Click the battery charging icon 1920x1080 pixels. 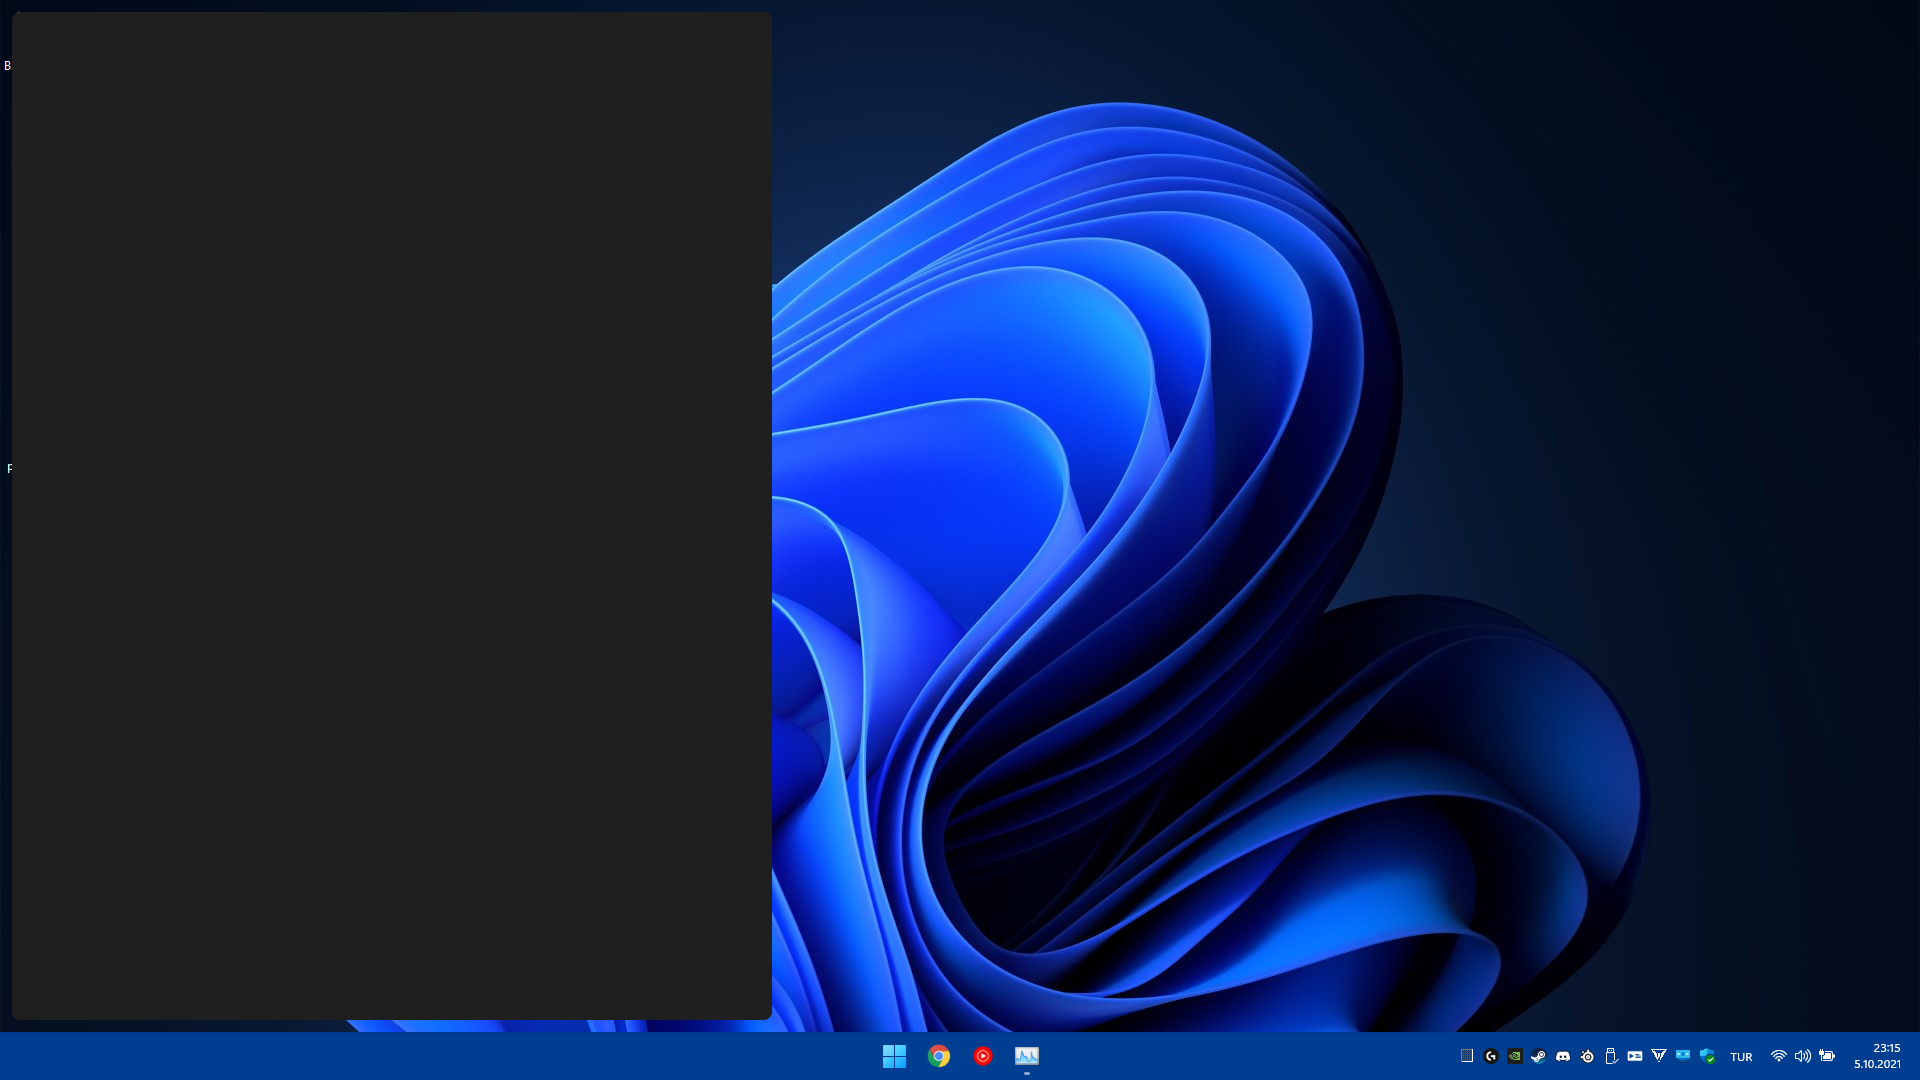click(x=1827, y=1056)
